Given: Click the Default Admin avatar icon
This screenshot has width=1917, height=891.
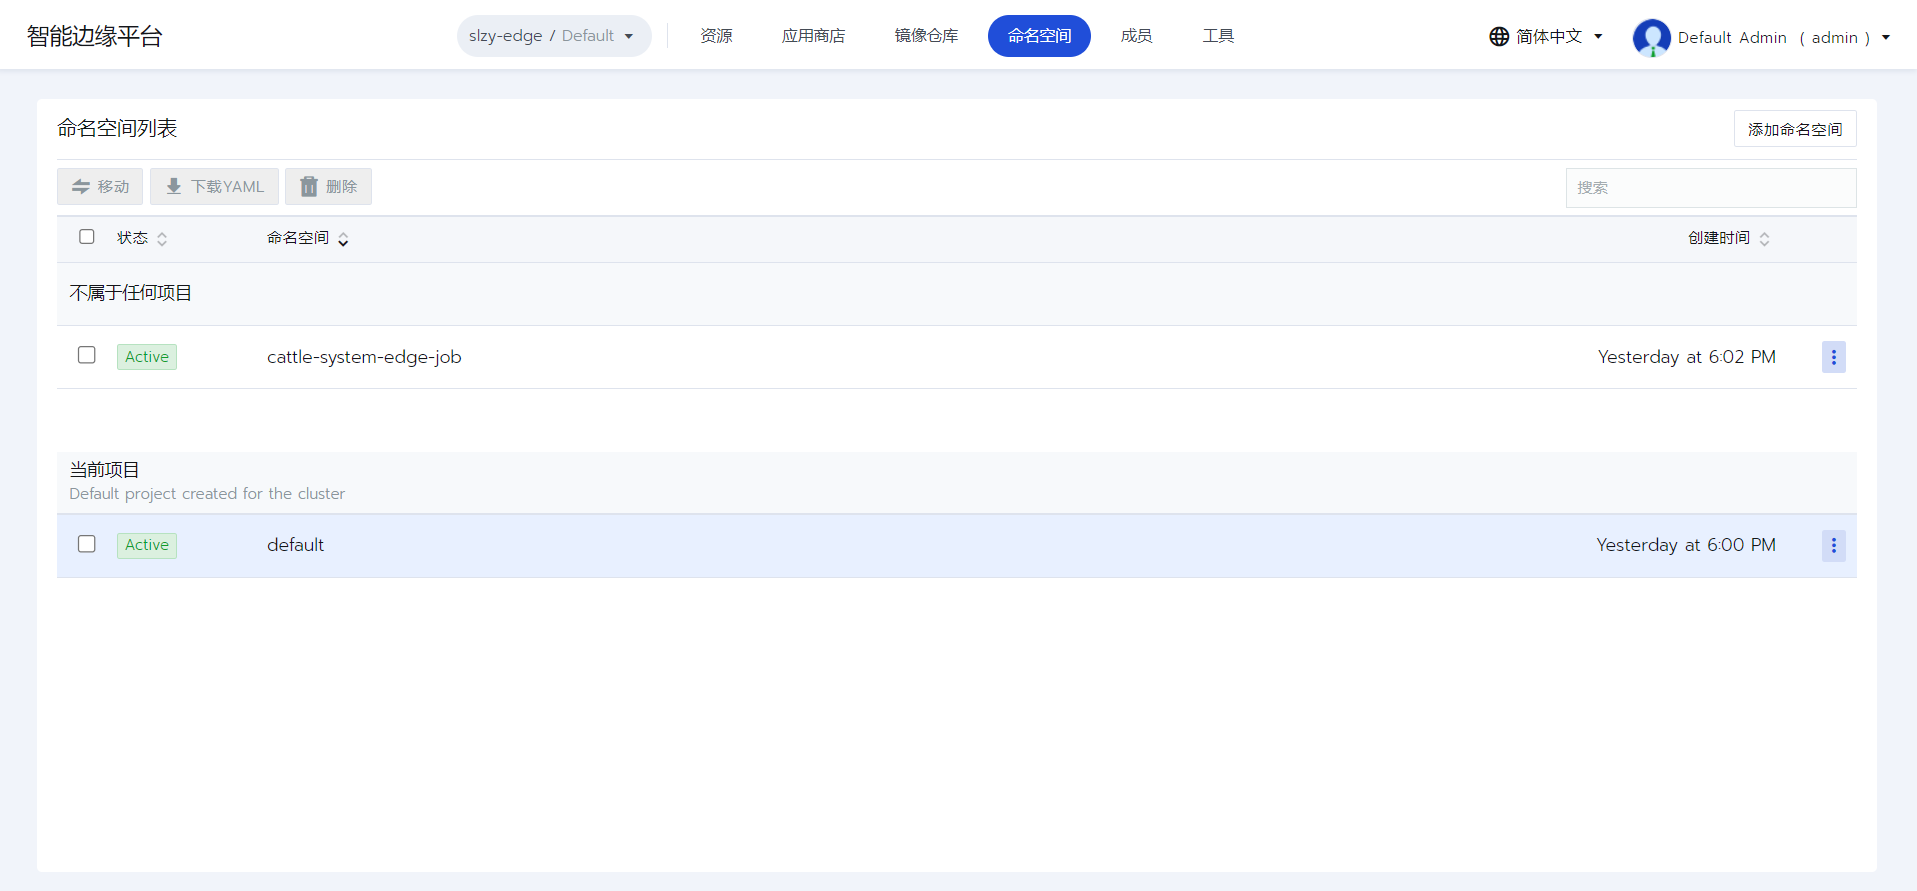Looking at the screenshot, I should tap(1651, 38).
